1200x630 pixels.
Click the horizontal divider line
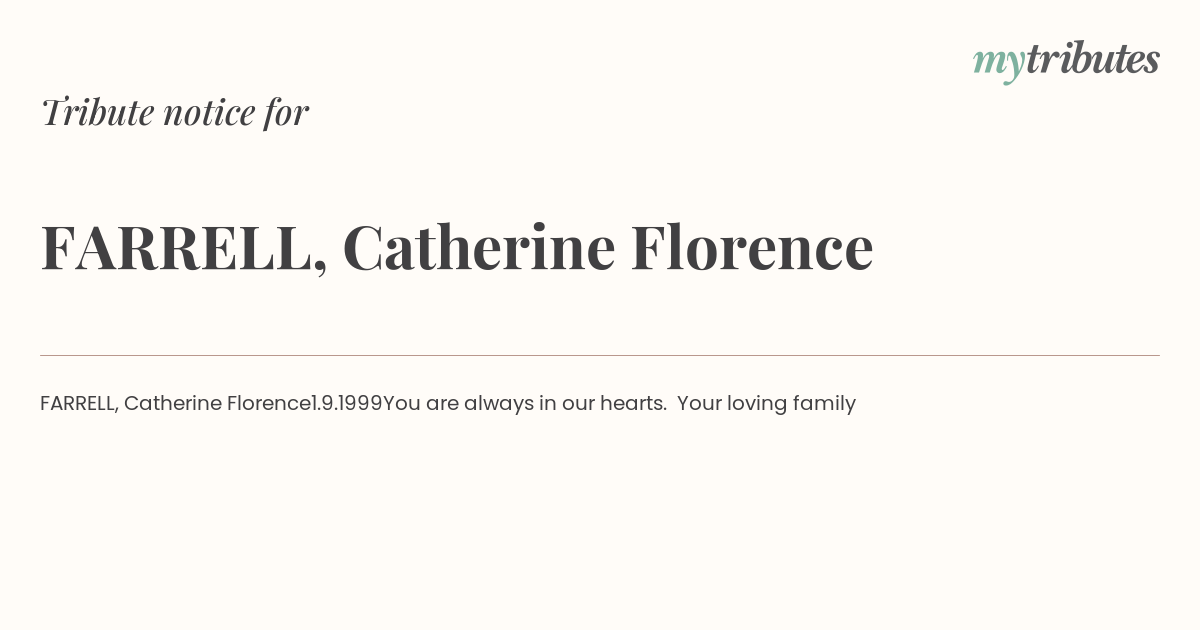600,355
